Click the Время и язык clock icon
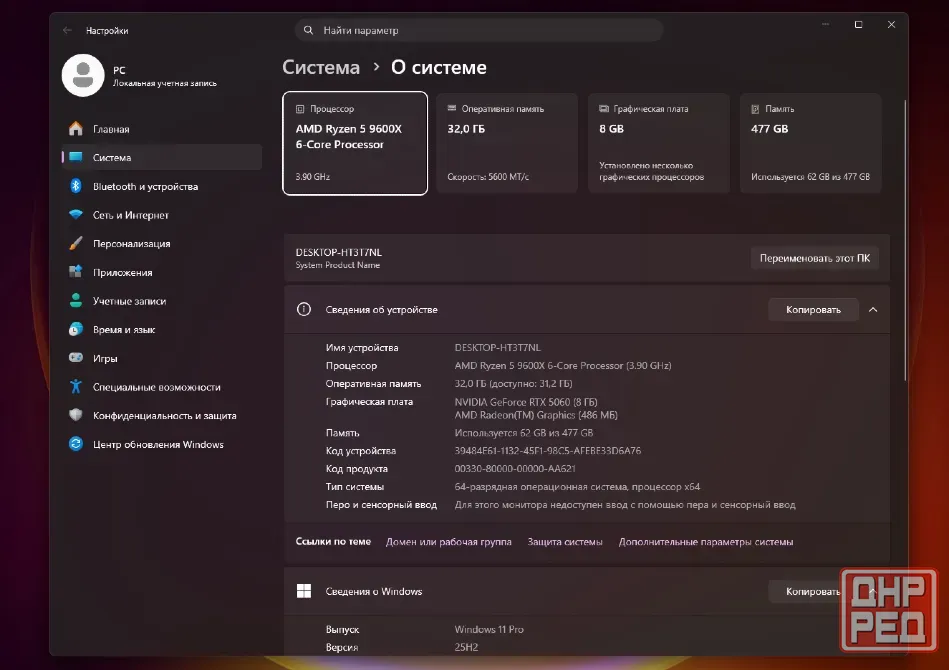 click(x=76, y=329)
